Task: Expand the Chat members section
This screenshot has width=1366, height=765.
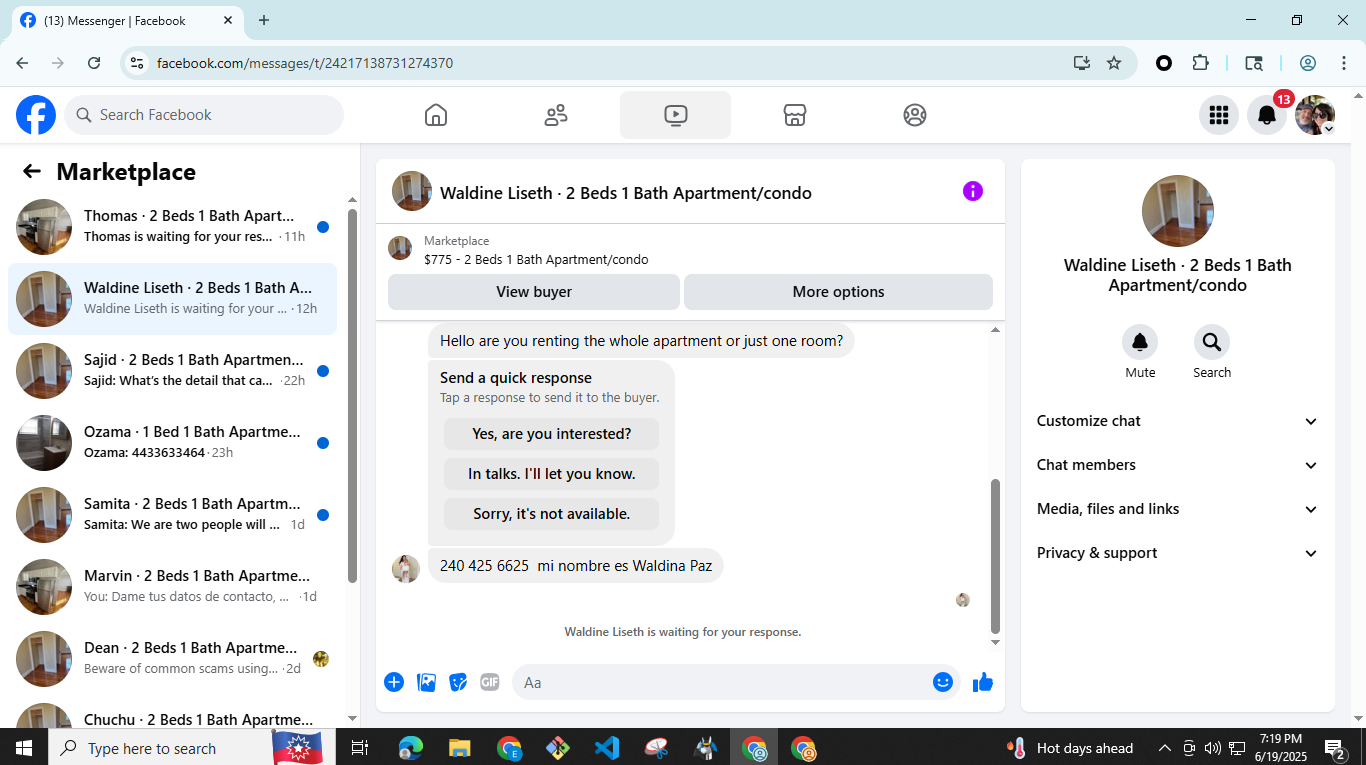Action: point(1178,465)
